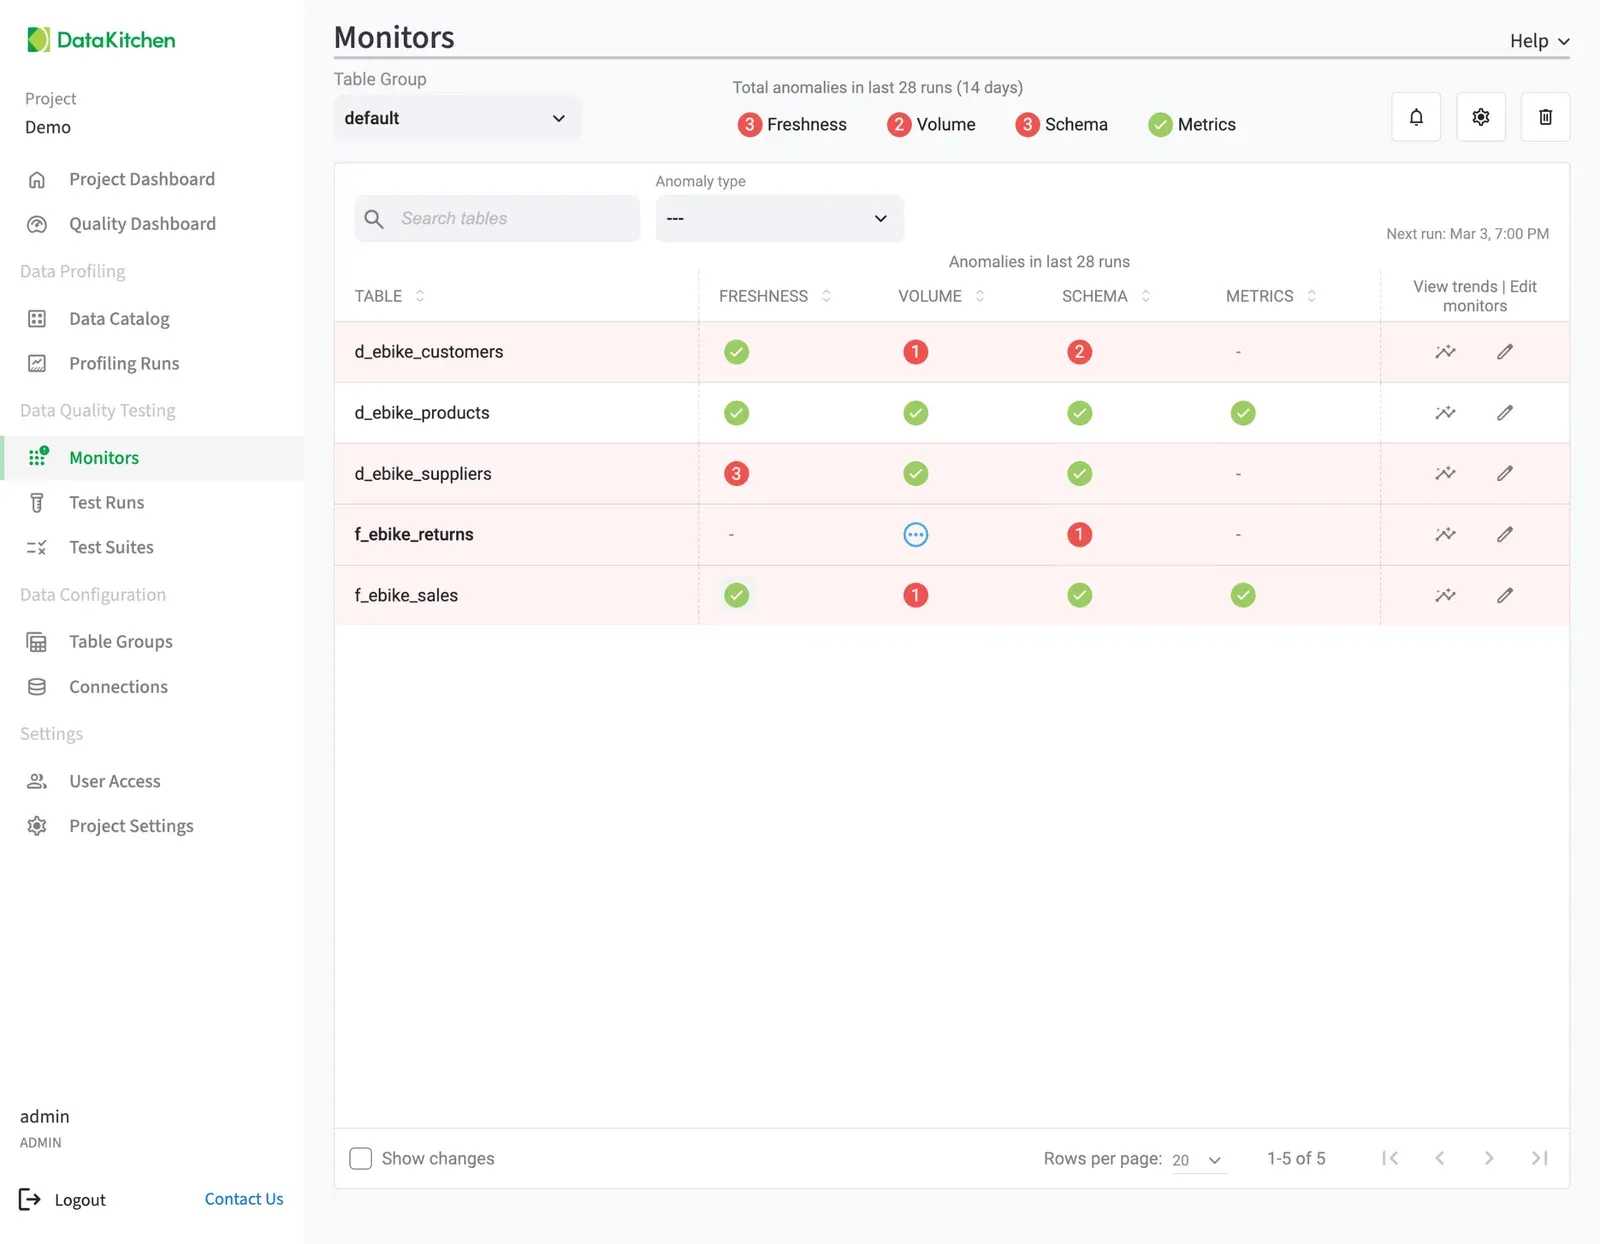The image size is (1600, 1244).
Task: Edit monitors for f_ebike_sales
Action: [x=1505, y=595]
